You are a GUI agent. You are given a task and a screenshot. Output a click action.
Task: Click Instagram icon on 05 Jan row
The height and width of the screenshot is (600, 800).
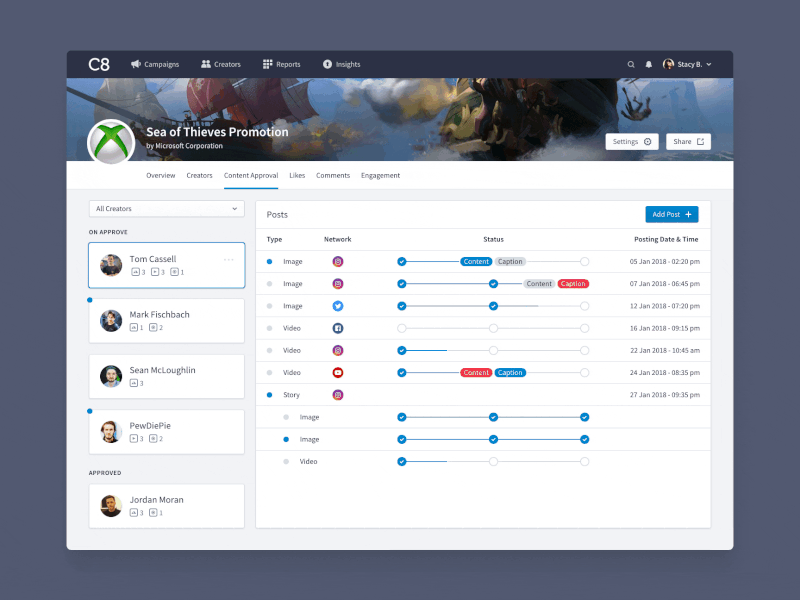point(338,262)
